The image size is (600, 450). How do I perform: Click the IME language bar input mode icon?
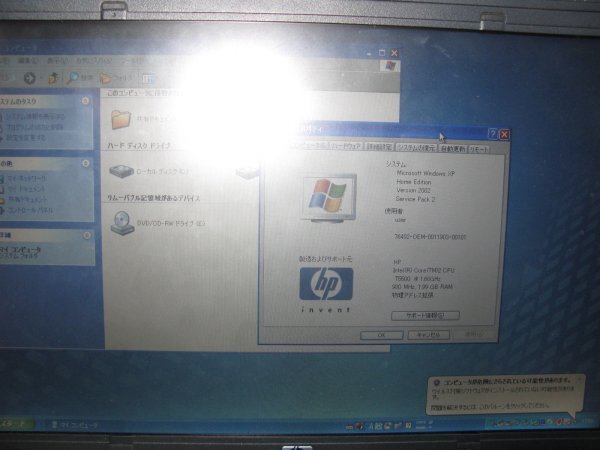point(371,426)
